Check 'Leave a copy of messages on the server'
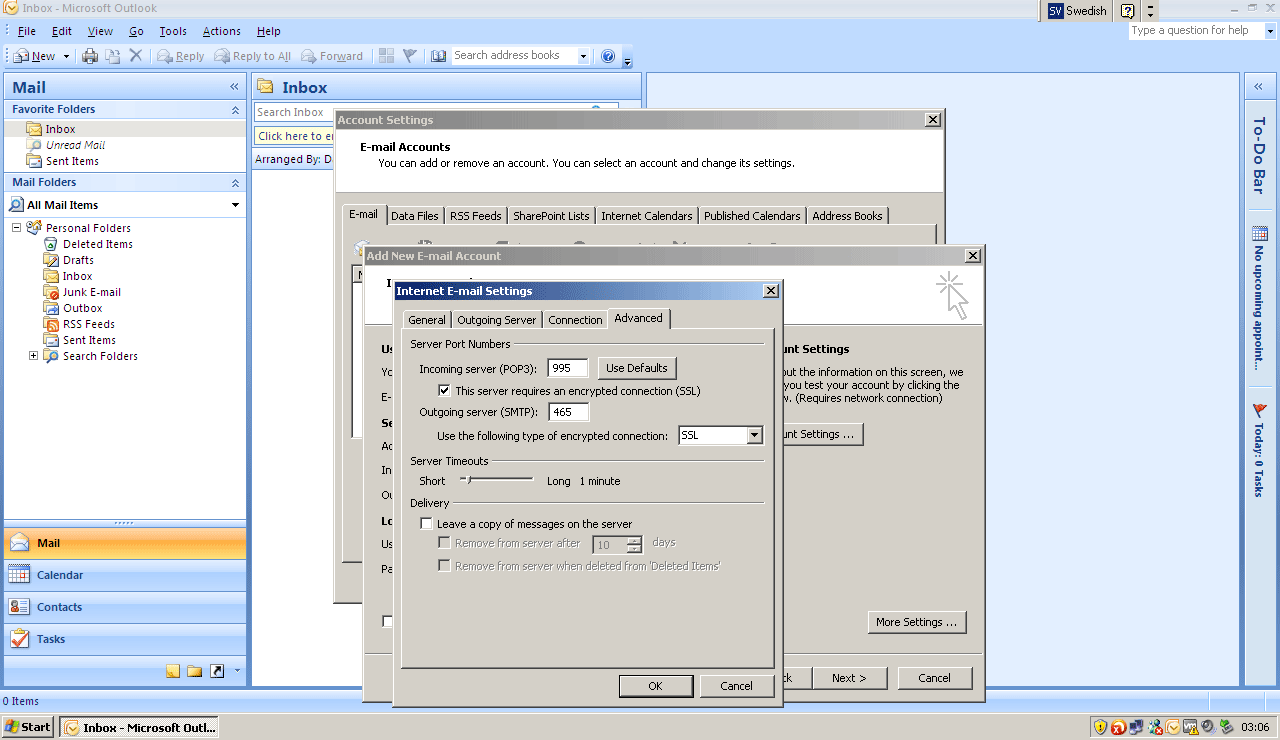 (427, 524)
